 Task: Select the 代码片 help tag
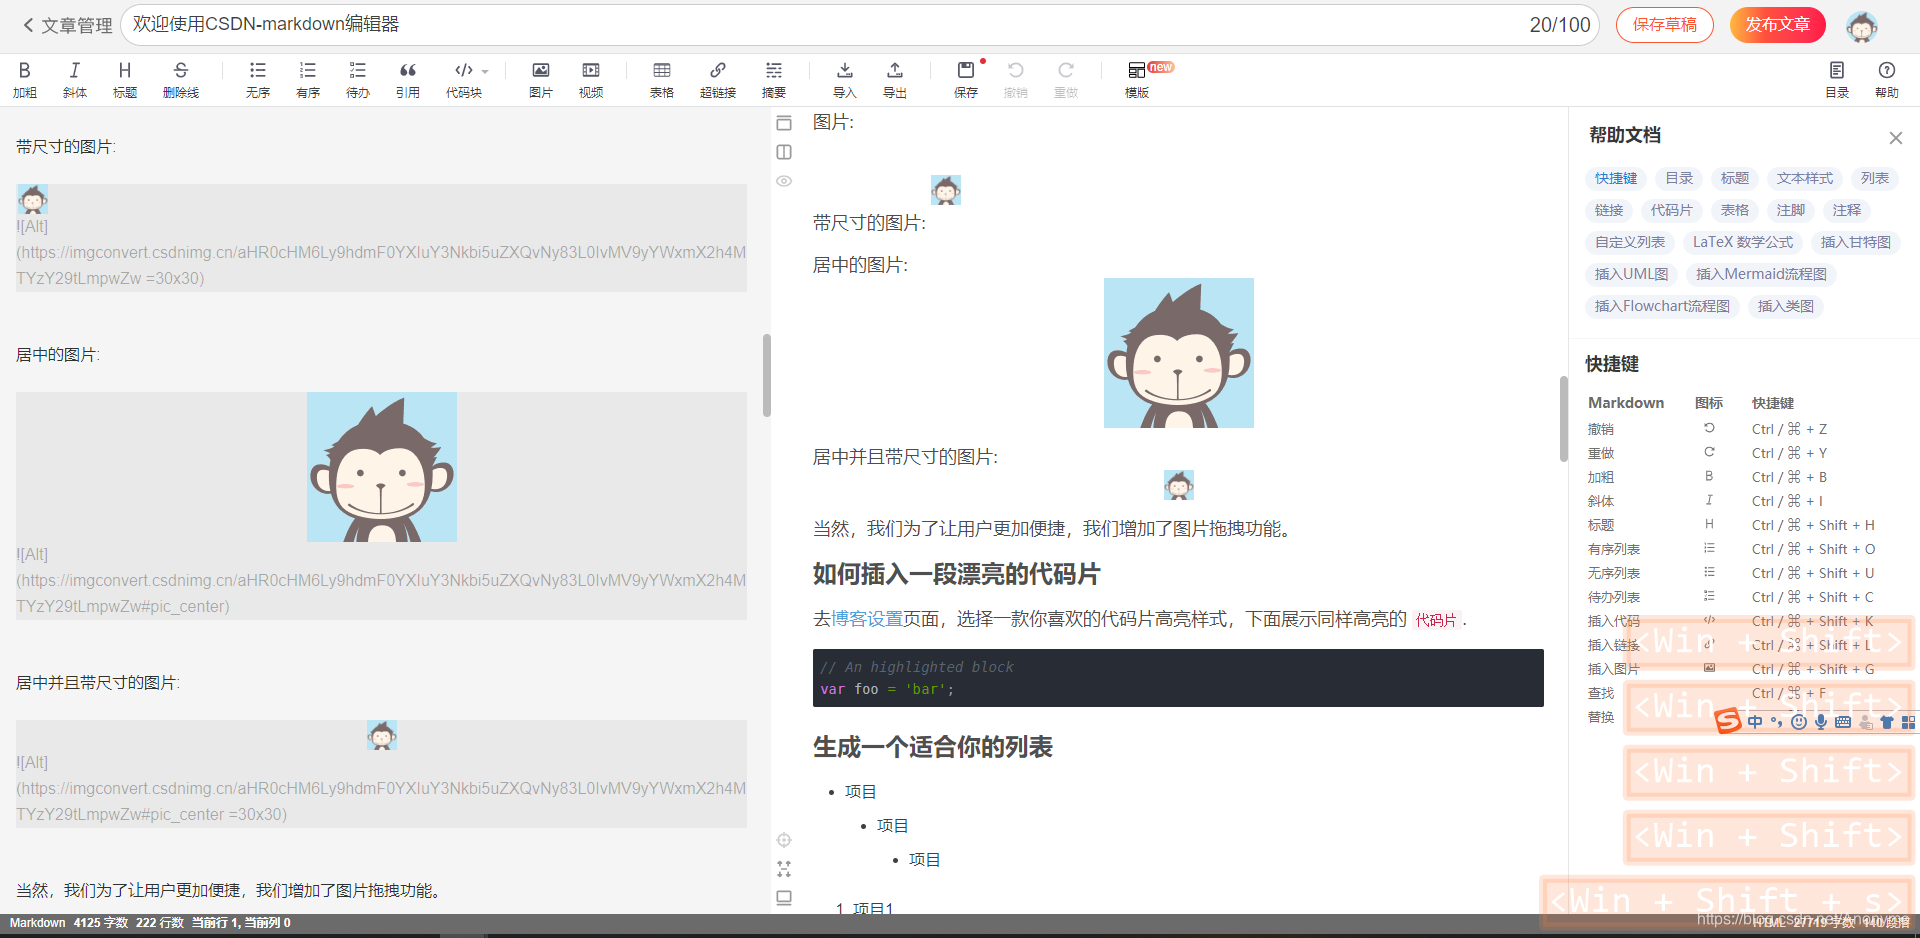pyautogui.click(x=1672, y=210)
